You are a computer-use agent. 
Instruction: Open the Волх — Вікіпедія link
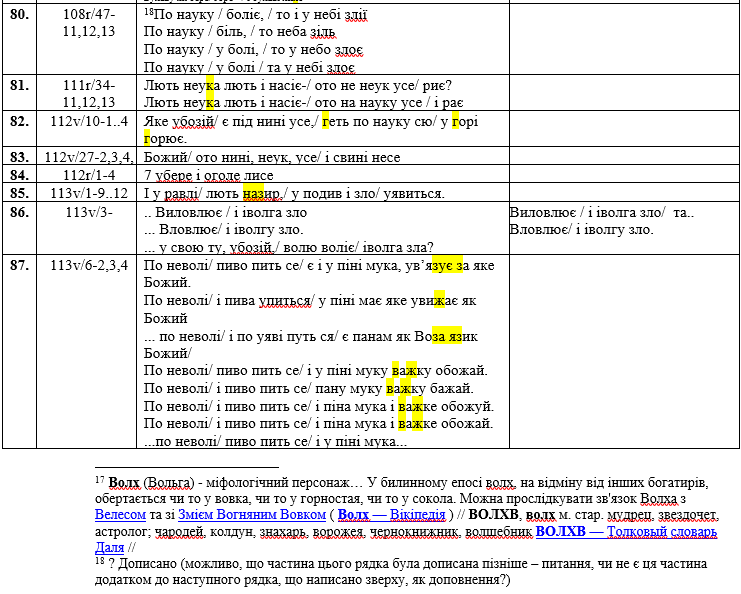392,515
